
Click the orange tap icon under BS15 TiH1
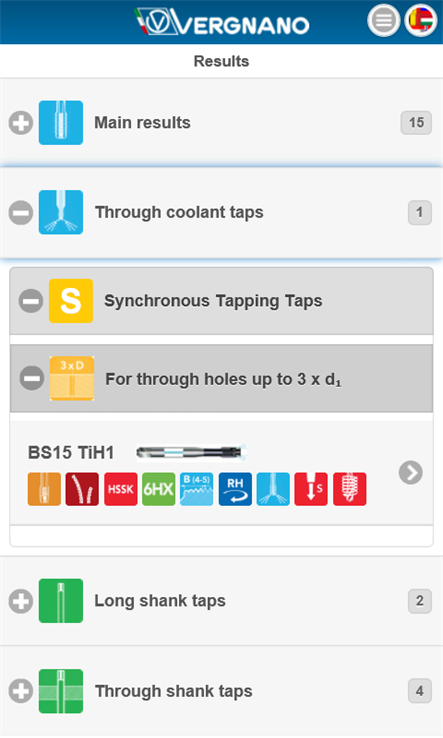44,489
